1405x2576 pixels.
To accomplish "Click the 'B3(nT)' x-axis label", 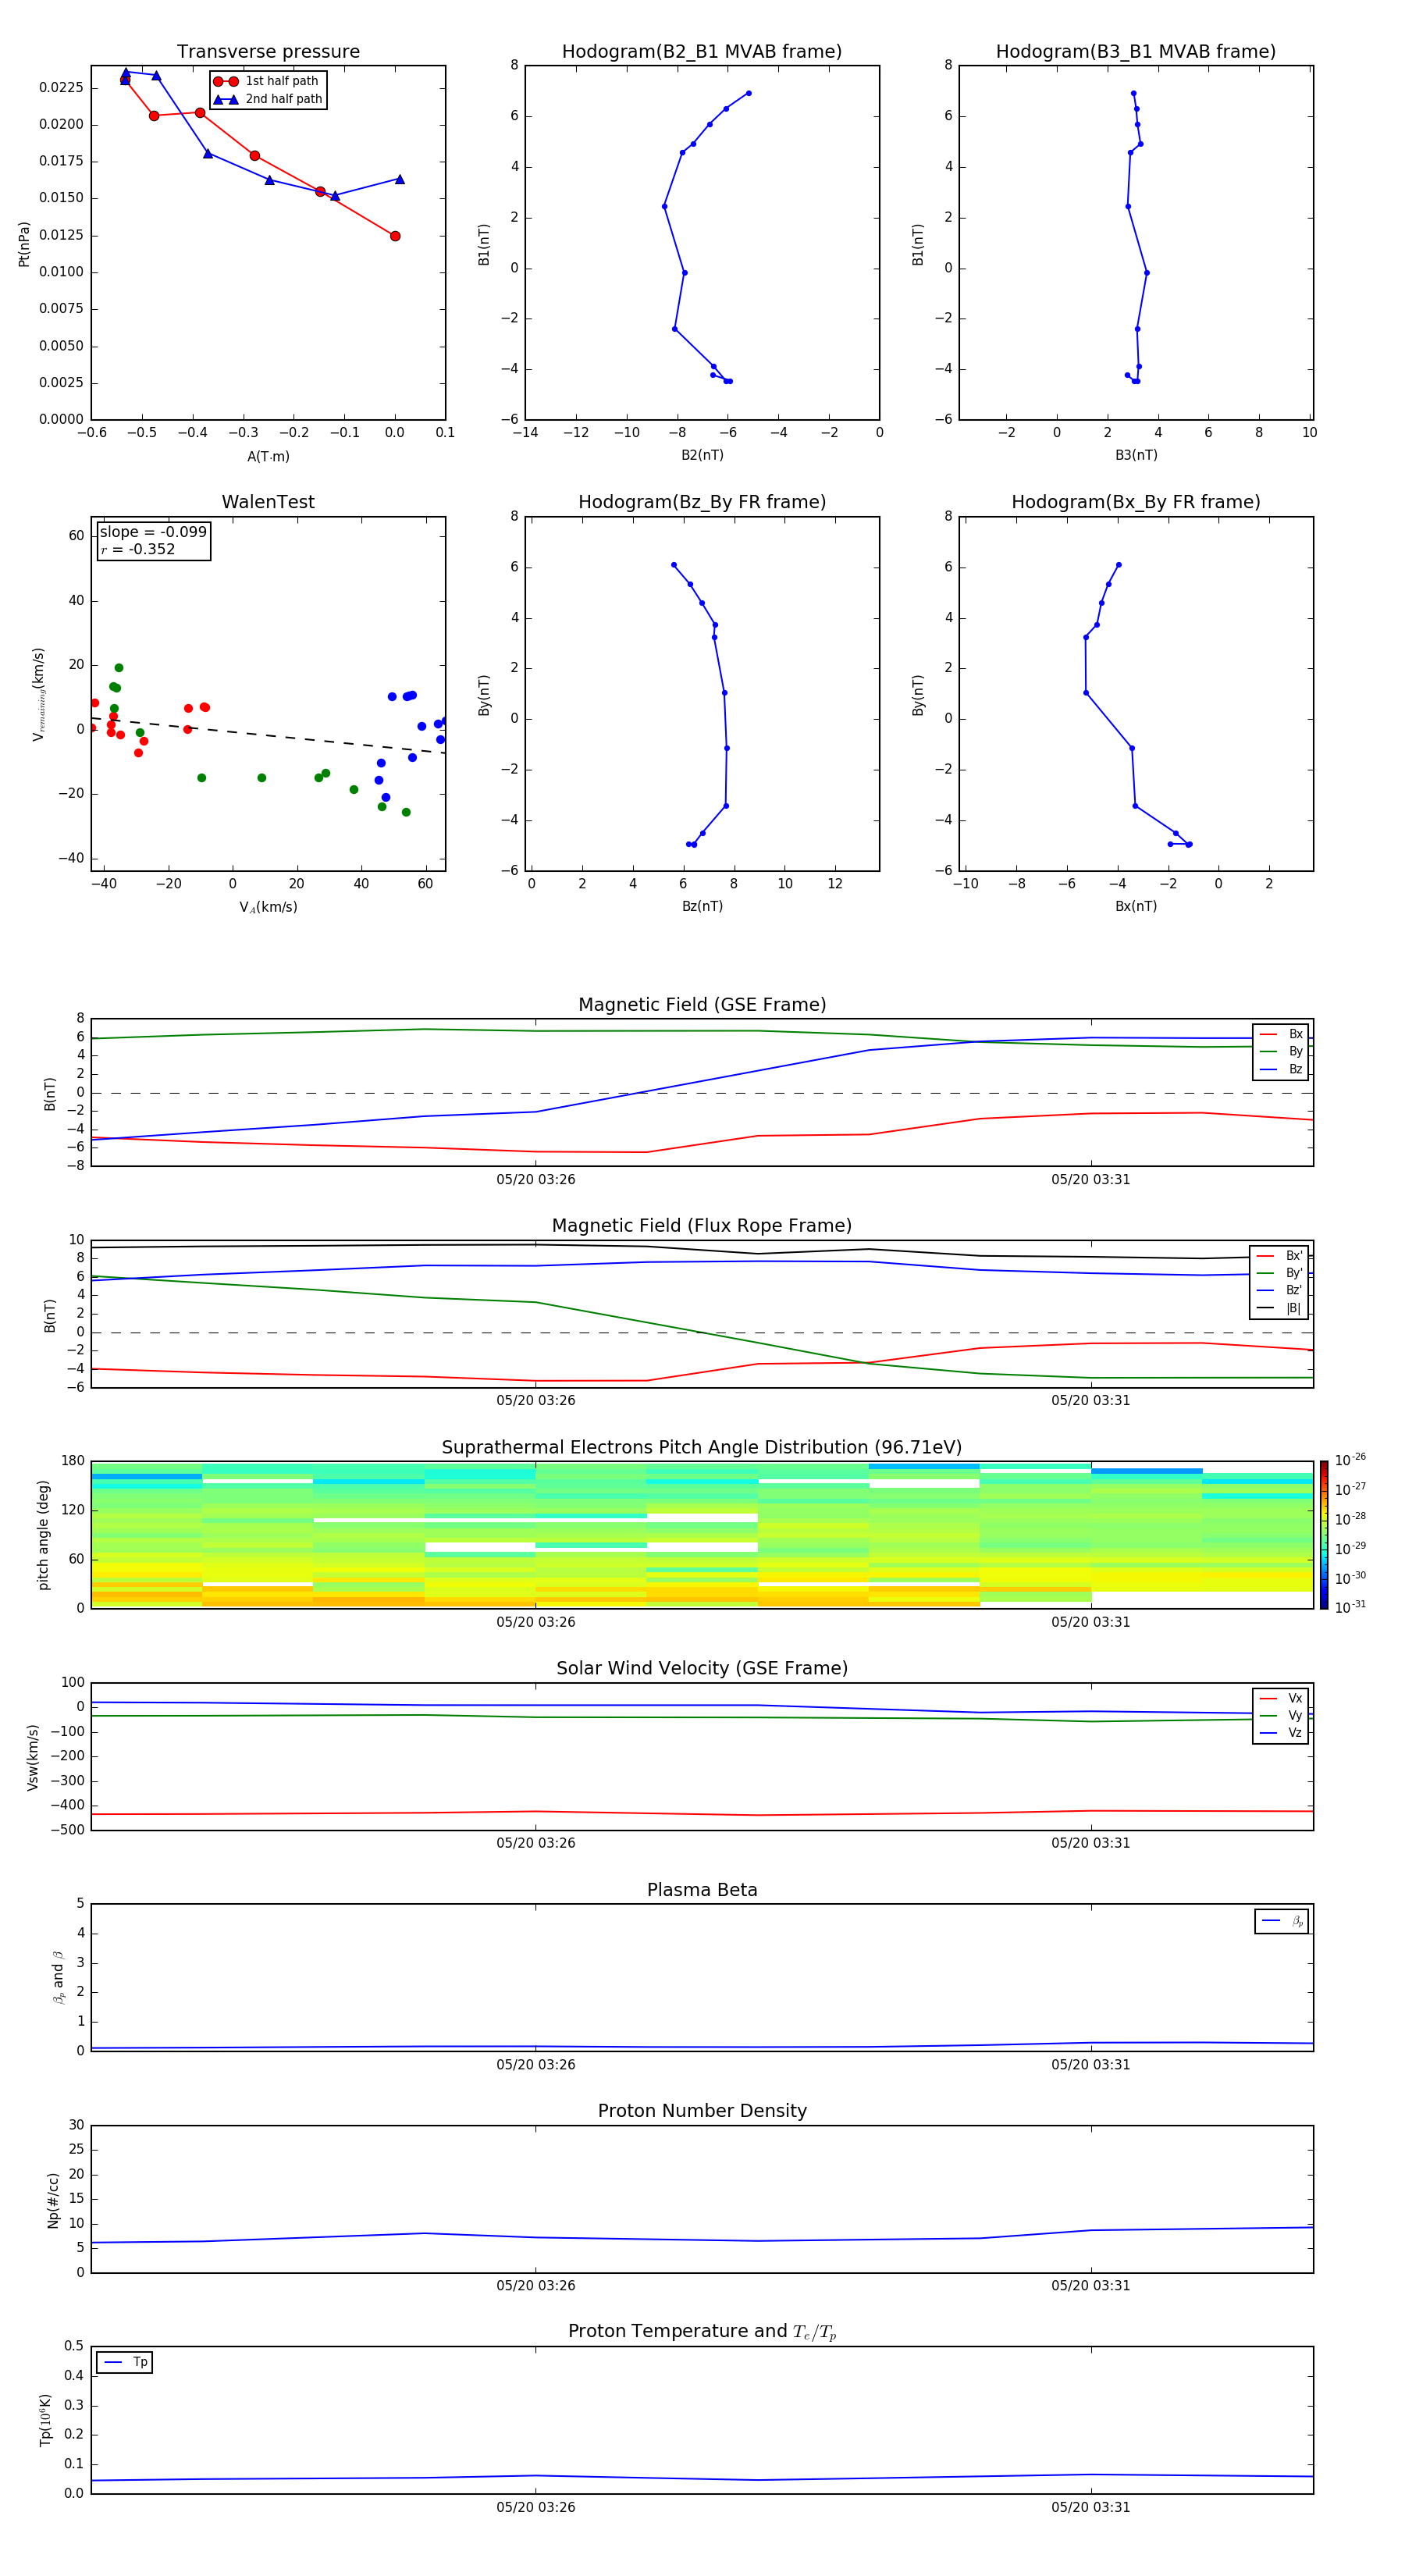I will [1136, 455].
